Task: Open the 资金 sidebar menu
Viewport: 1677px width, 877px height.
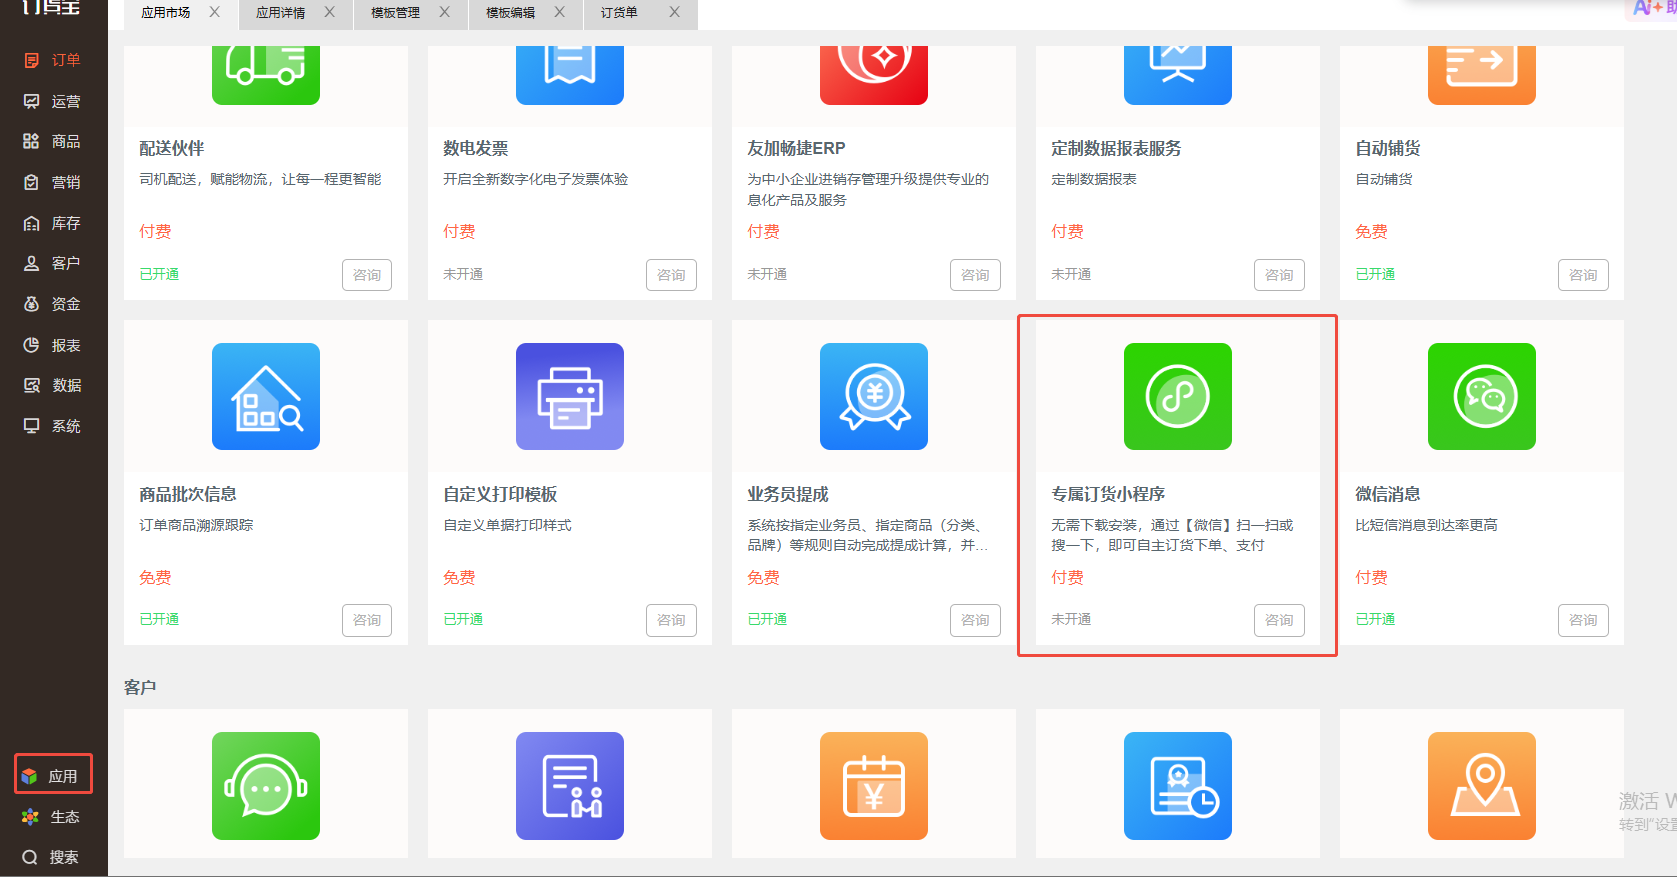Action: click(x=52, y=304)
